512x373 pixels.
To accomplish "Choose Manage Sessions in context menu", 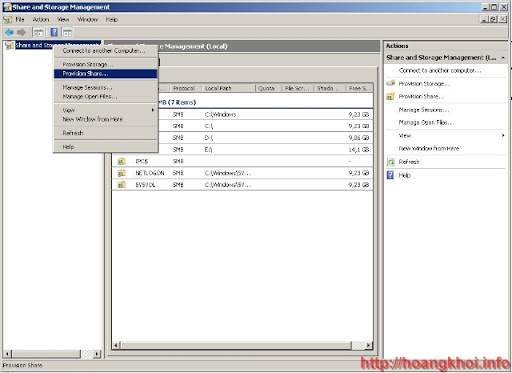I will pyautogui.click(x=105, y=88).
